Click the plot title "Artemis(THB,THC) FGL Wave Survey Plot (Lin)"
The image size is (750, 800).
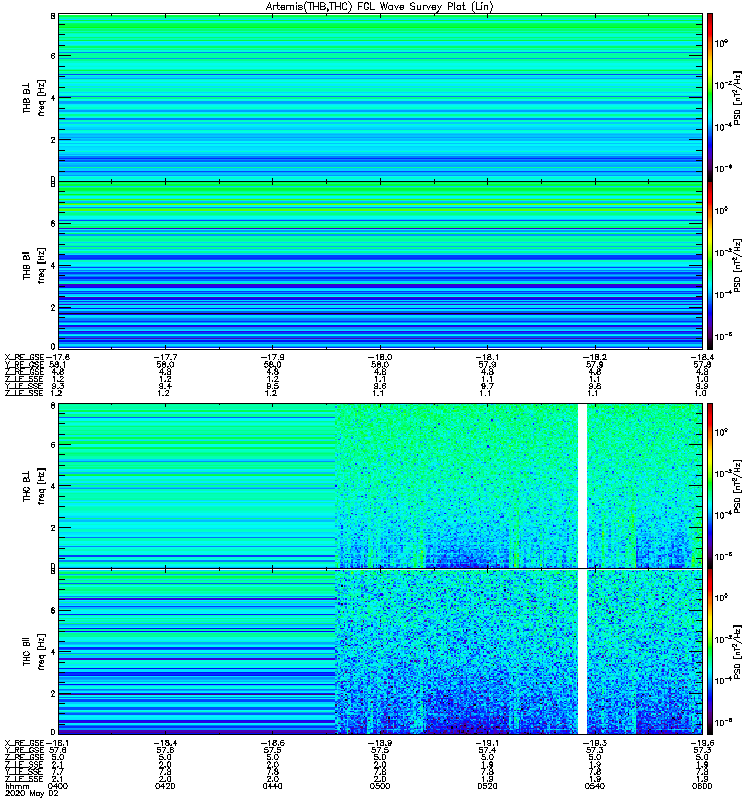pyautogui.click(x=380, y=7)
